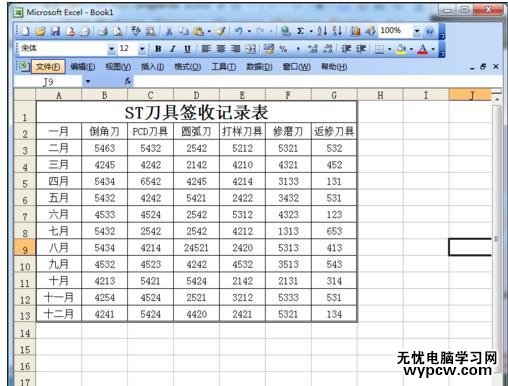Viewport: 508px width, 386px height.
Task: Click the formula bar input area
Action: 317,81
